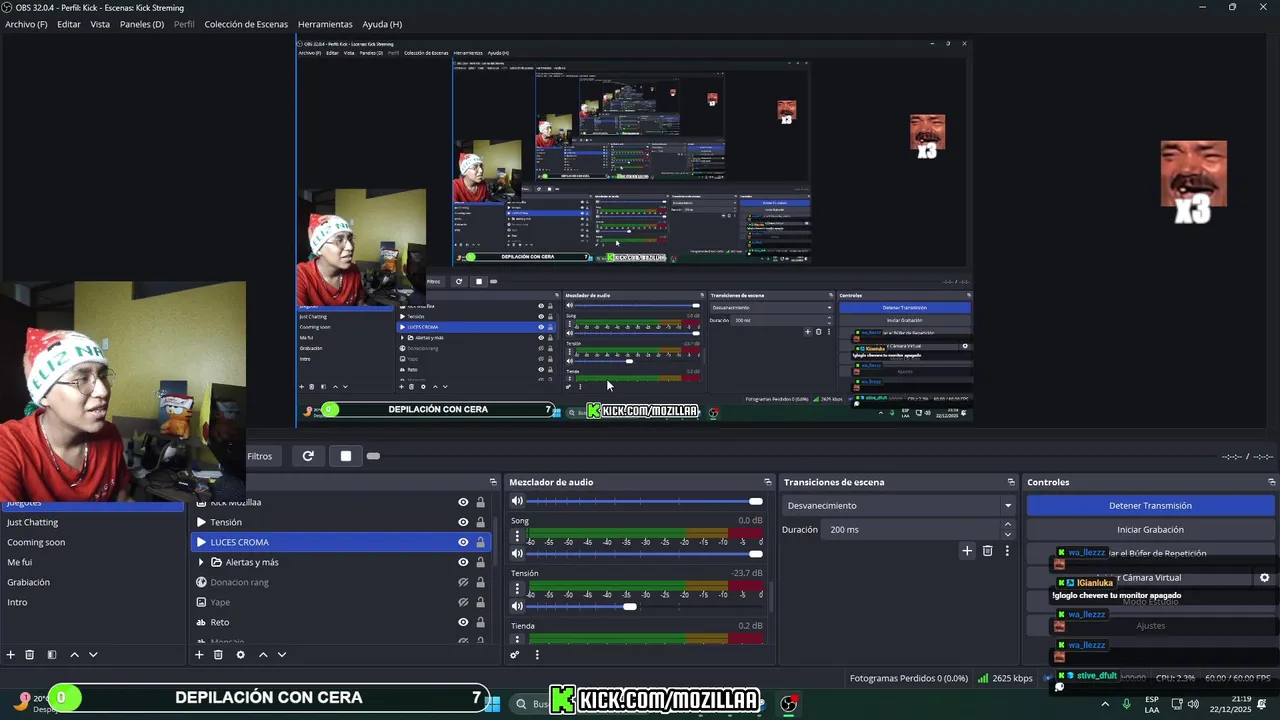The height and width of the screenshot is (720, 1280).
Task: Click Detener Transmisión button
Action: point(1150,506)
